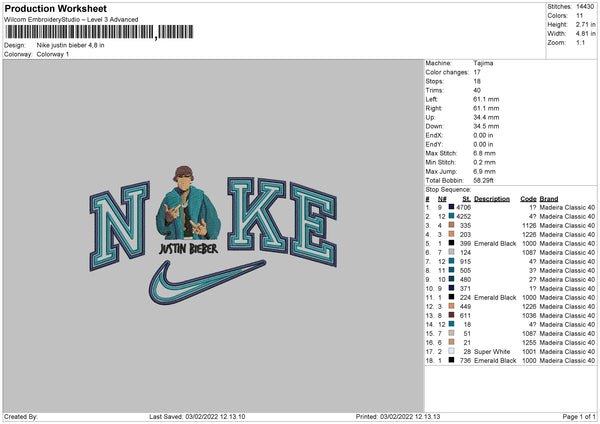Click the Color changes value 17
600x424 pixels.
(x=477, y=72)
